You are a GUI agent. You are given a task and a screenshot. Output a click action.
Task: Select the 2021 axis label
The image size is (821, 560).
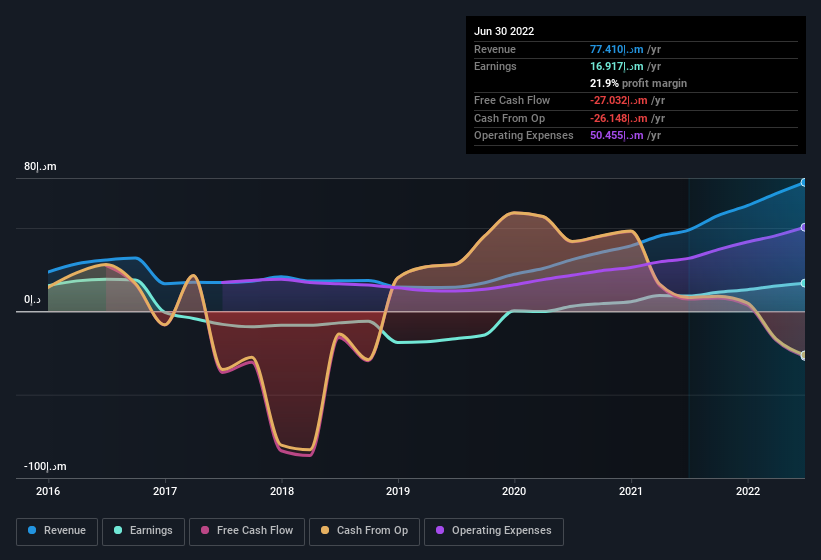[631, 491]
